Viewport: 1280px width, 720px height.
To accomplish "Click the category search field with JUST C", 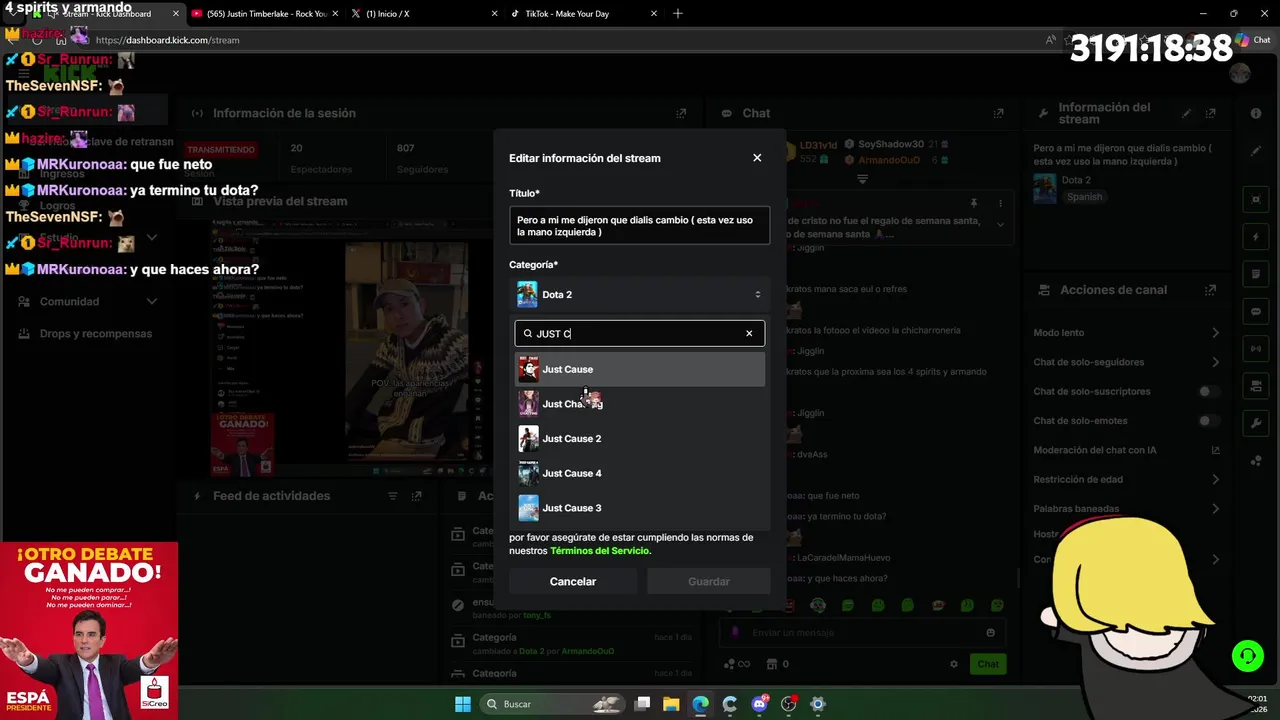I will [640, 334].
